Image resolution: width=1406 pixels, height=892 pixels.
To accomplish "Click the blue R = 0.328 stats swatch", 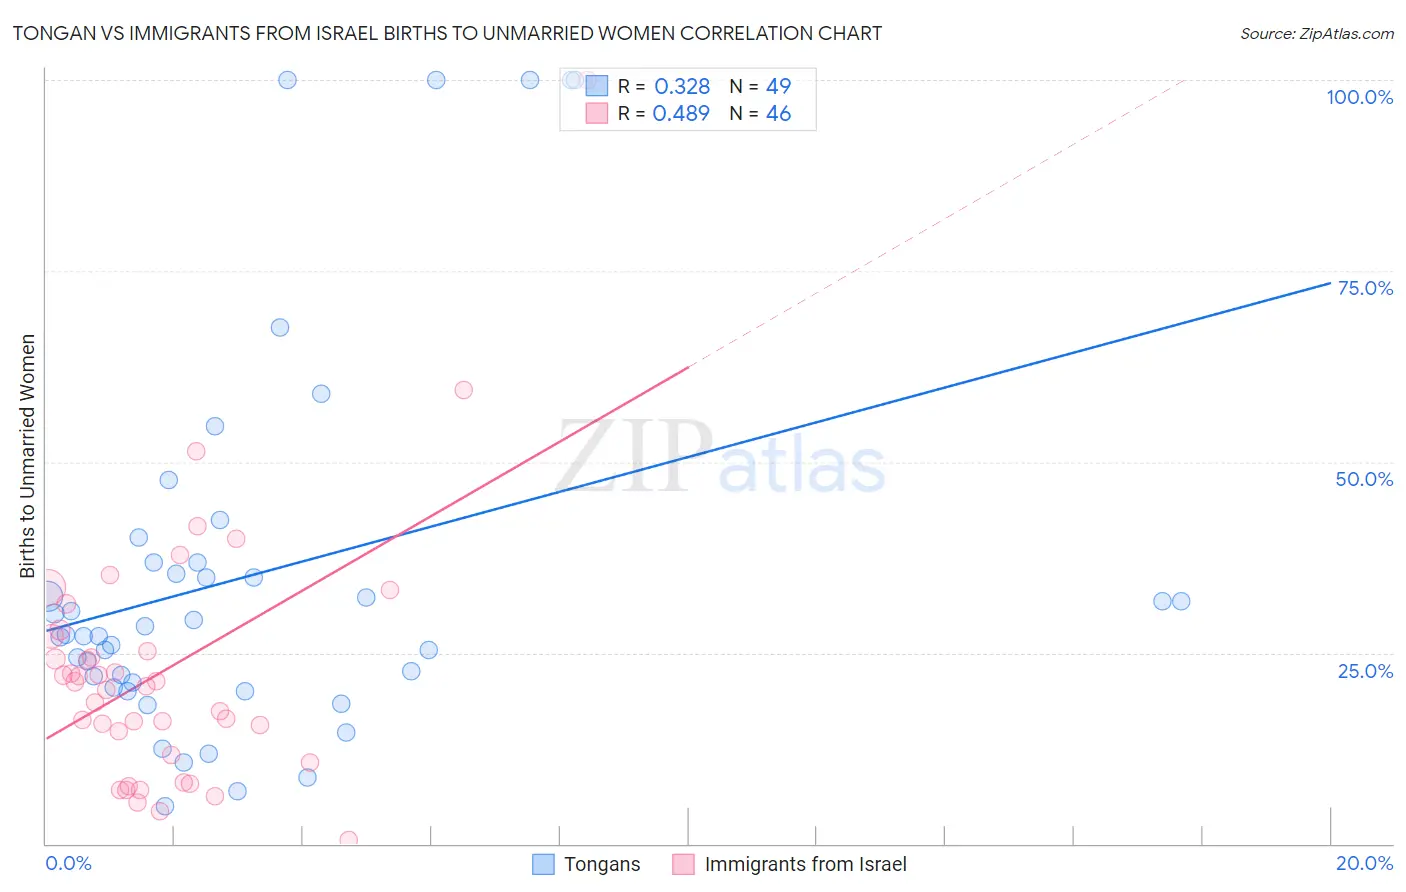I will pos(597,86).
